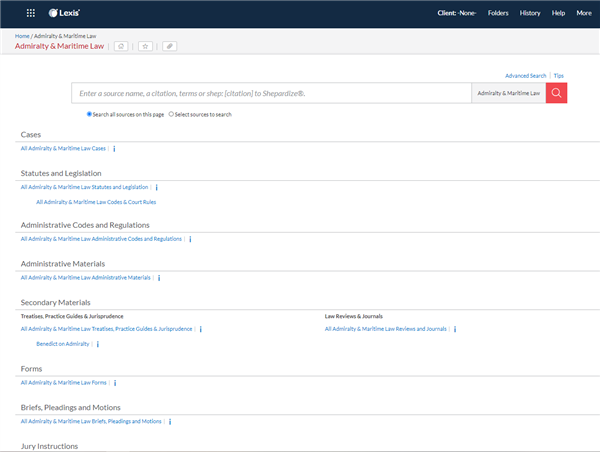Open All Admiralty & Maritime Law Administrative Codes and Regulations

101,239
